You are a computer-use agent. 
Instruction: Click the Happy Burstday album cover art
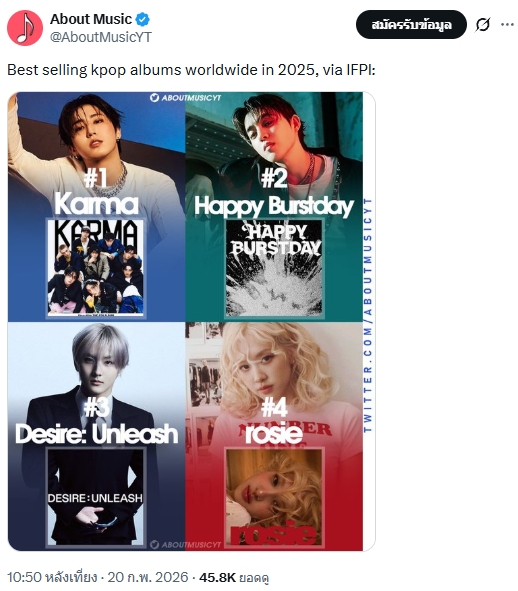pos(274,268)
